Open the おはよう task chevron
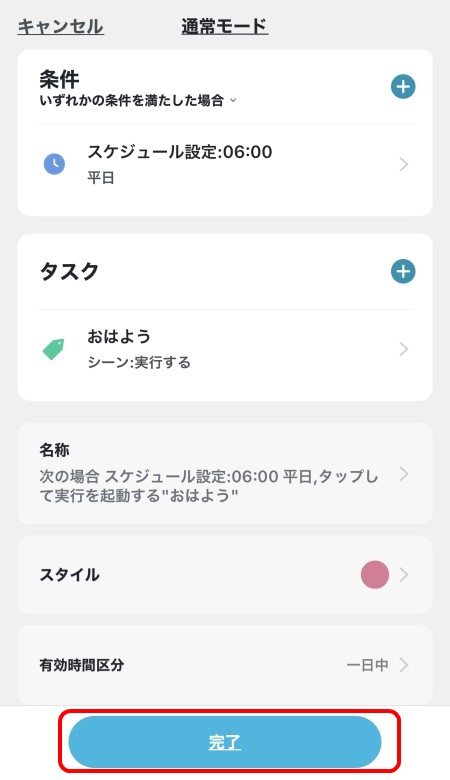 [404, 349]
